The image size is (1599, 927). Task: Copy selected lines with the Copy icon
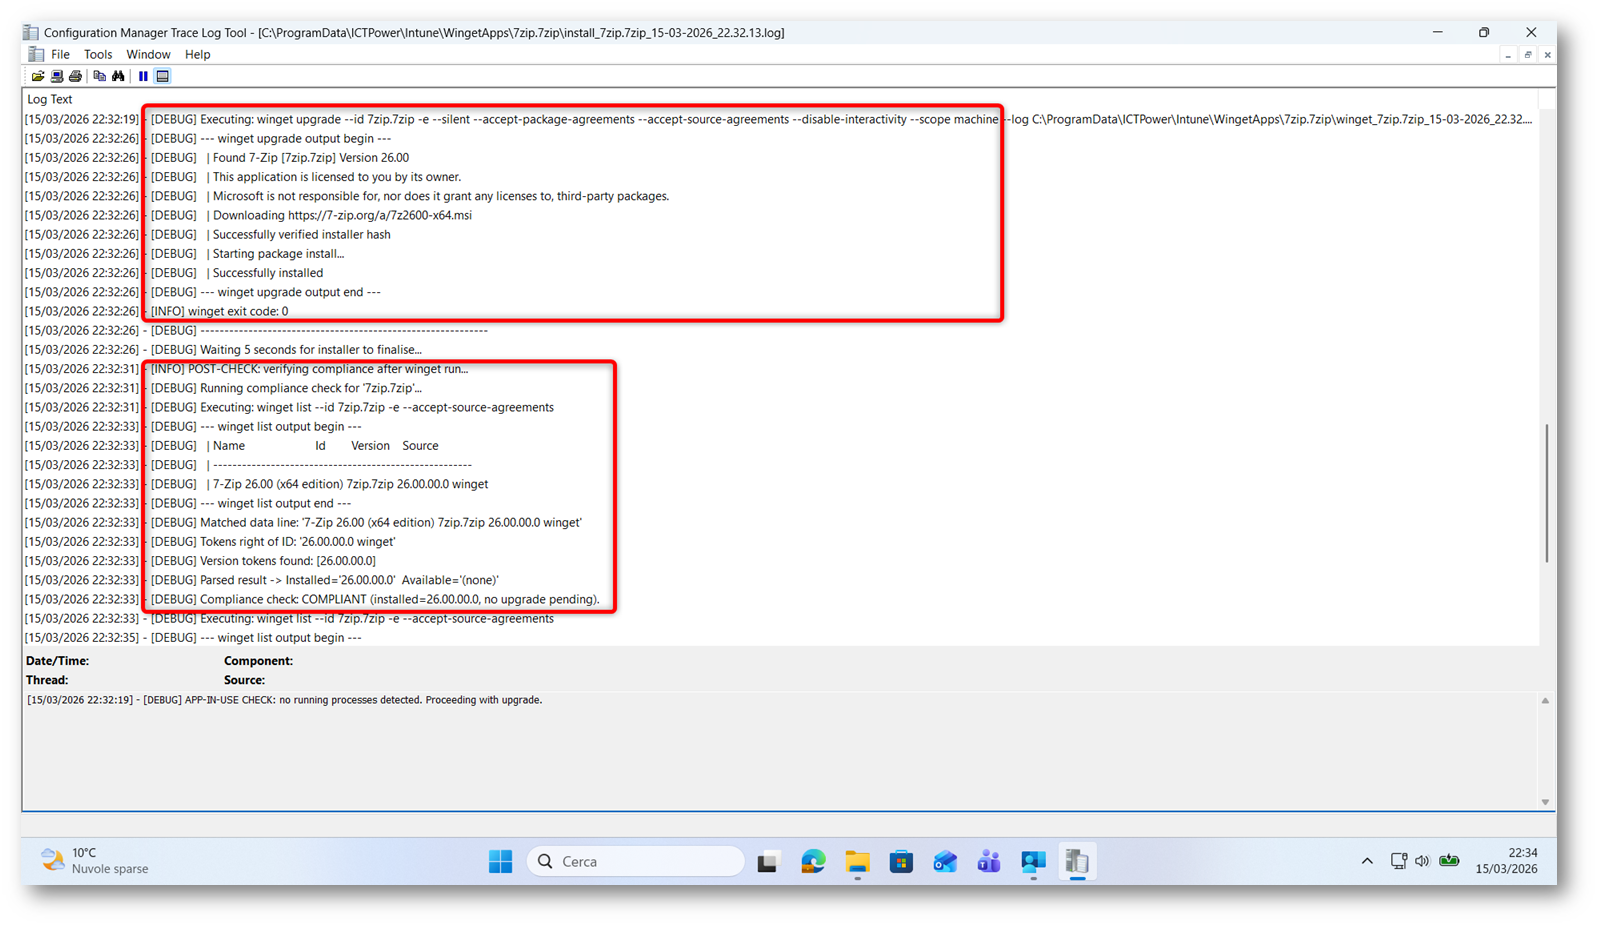pyautogui.click(x=99, y=76)
